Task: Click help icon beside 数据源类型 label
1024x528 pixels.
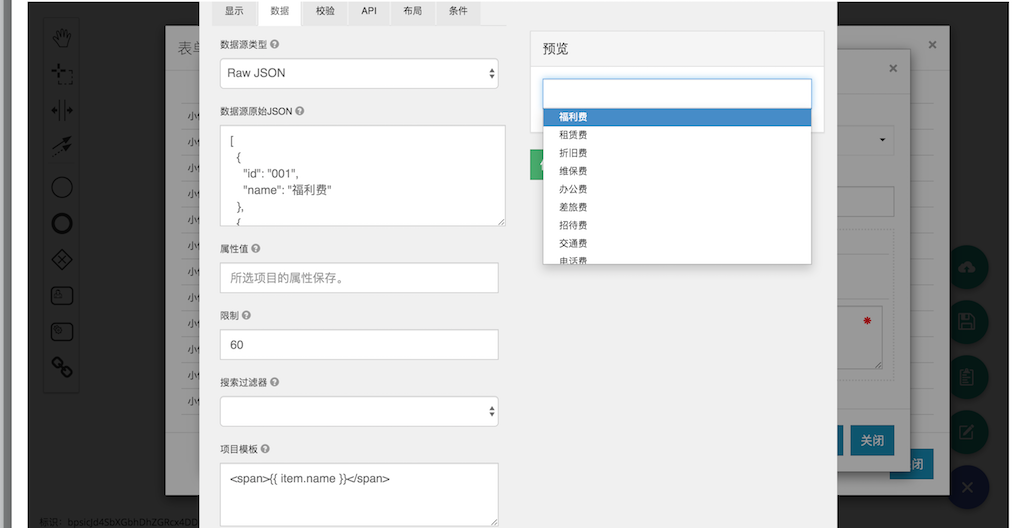Action: point(275,45)
